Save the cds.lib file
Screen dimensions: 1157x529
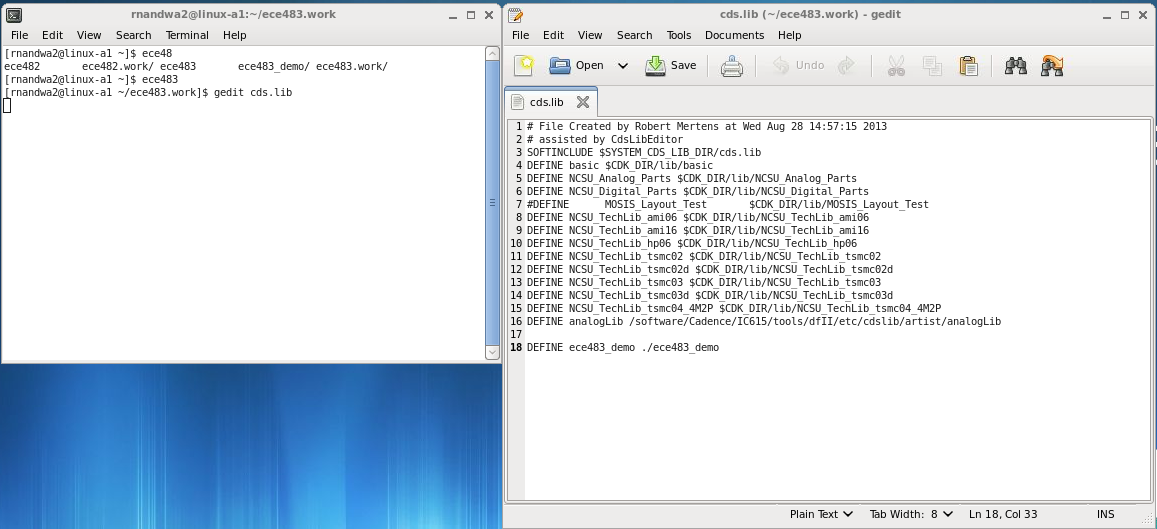click(x=671, y=66)
